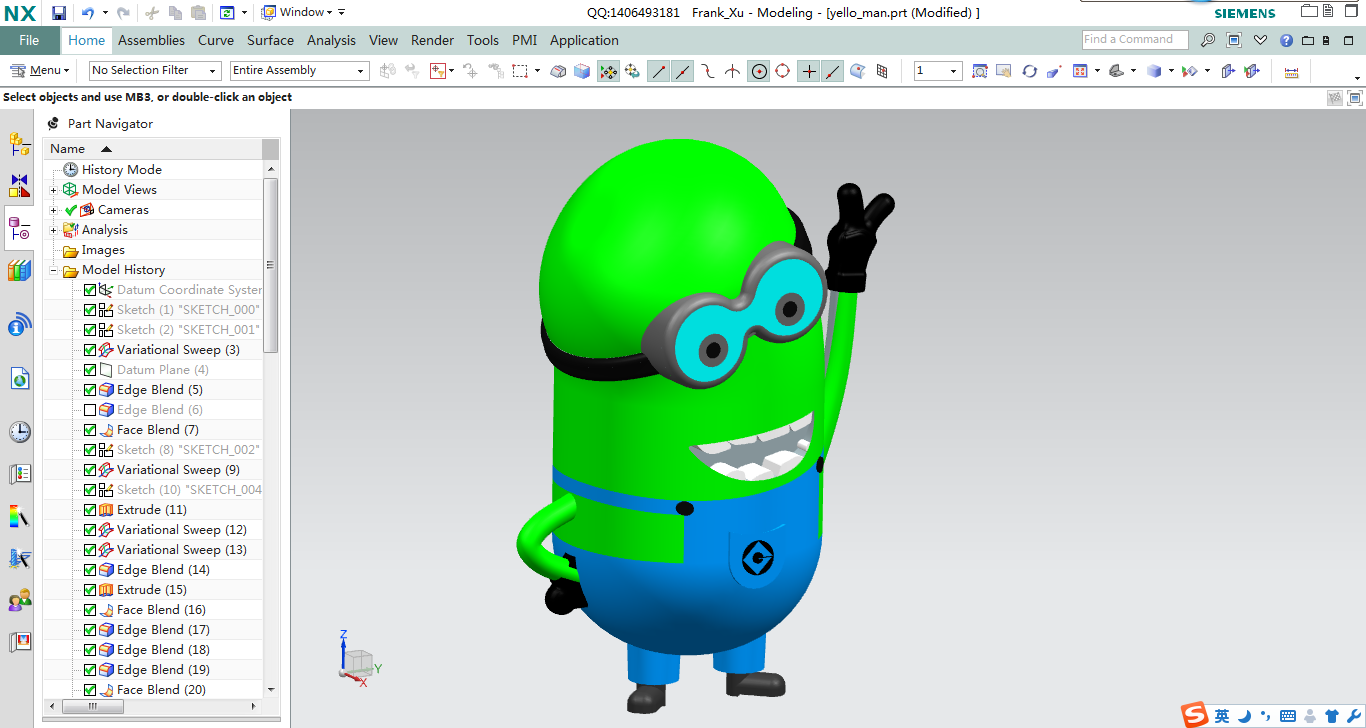Click the File button

tap(29, 40)
